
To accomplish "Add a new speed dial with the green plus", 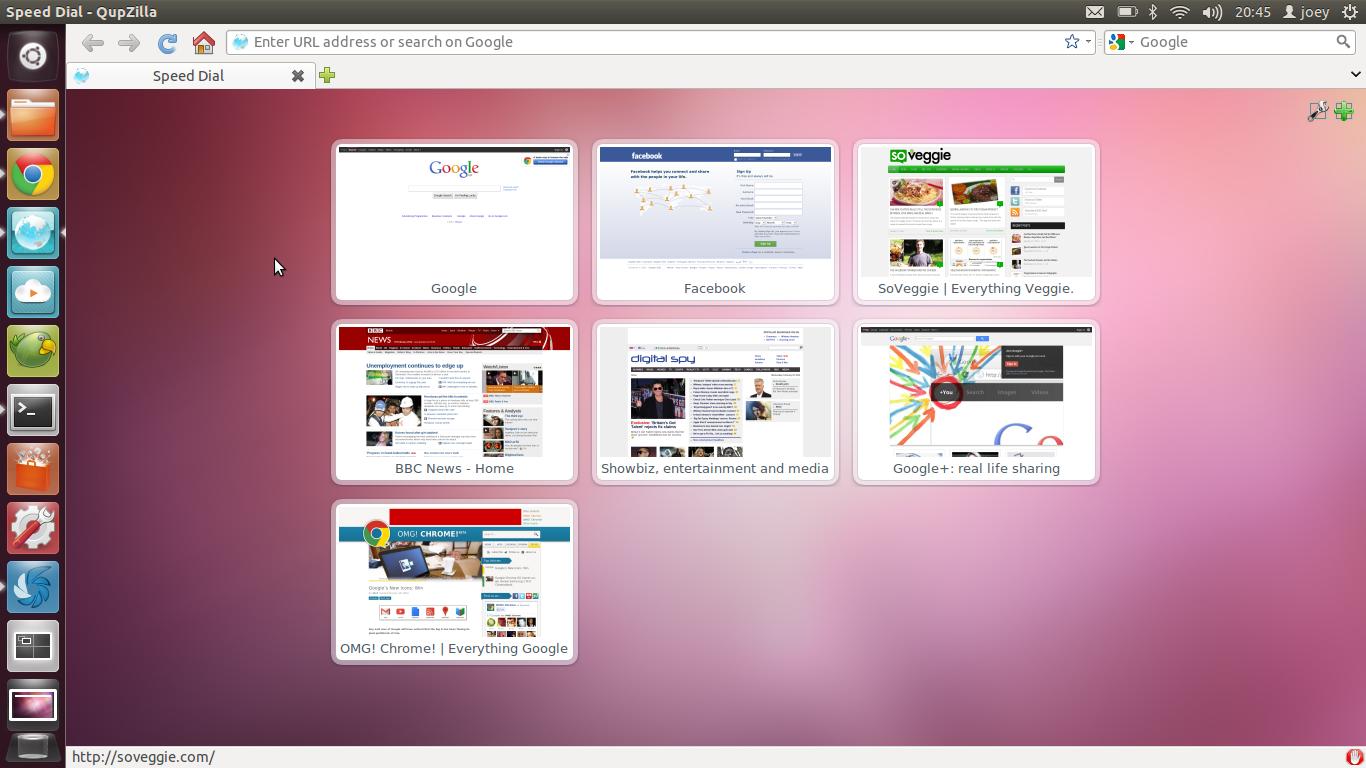I will click(1344, 111).
